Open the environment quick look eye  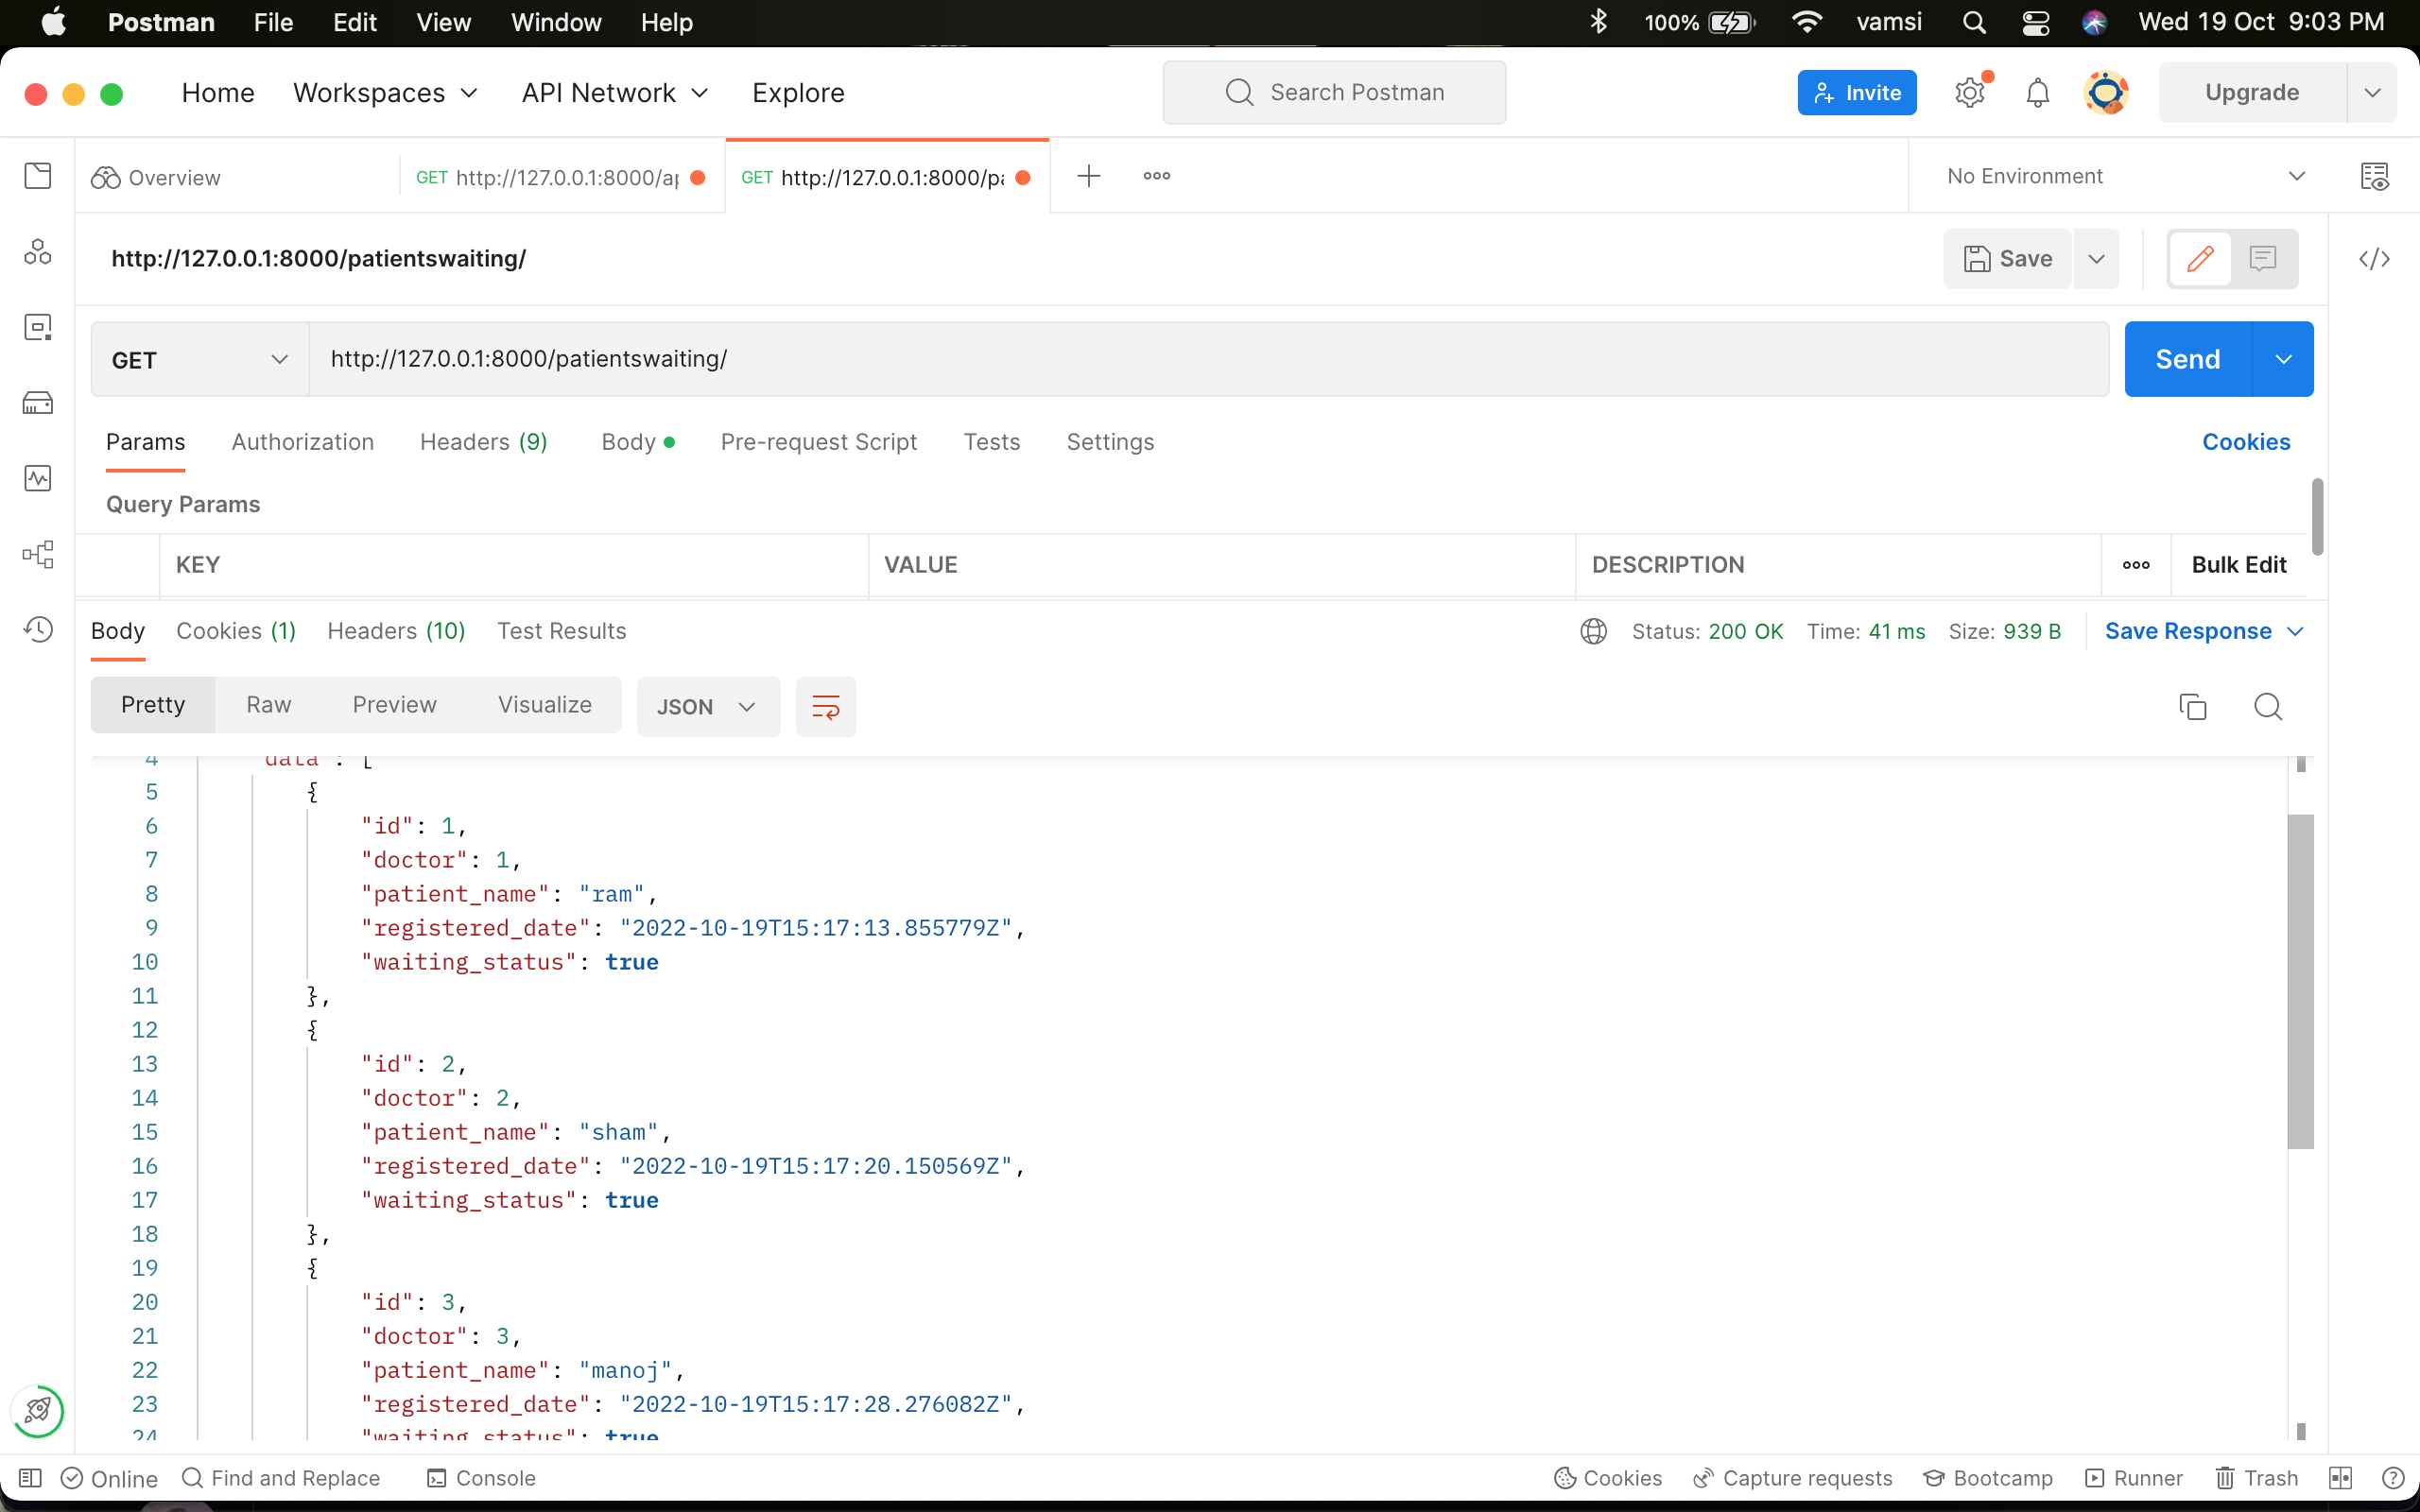click(x=2375, y=175)
